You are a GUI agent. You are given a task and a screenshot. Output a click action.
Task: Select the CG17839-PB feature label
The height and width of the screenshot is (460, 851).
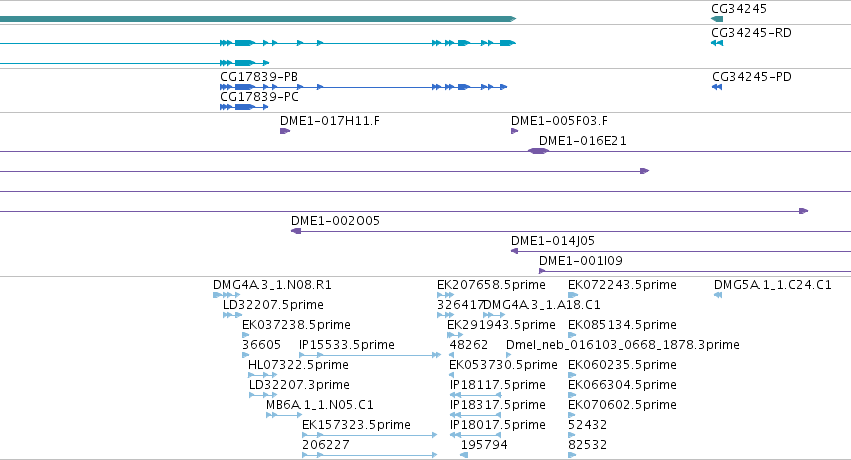point(259,76)
